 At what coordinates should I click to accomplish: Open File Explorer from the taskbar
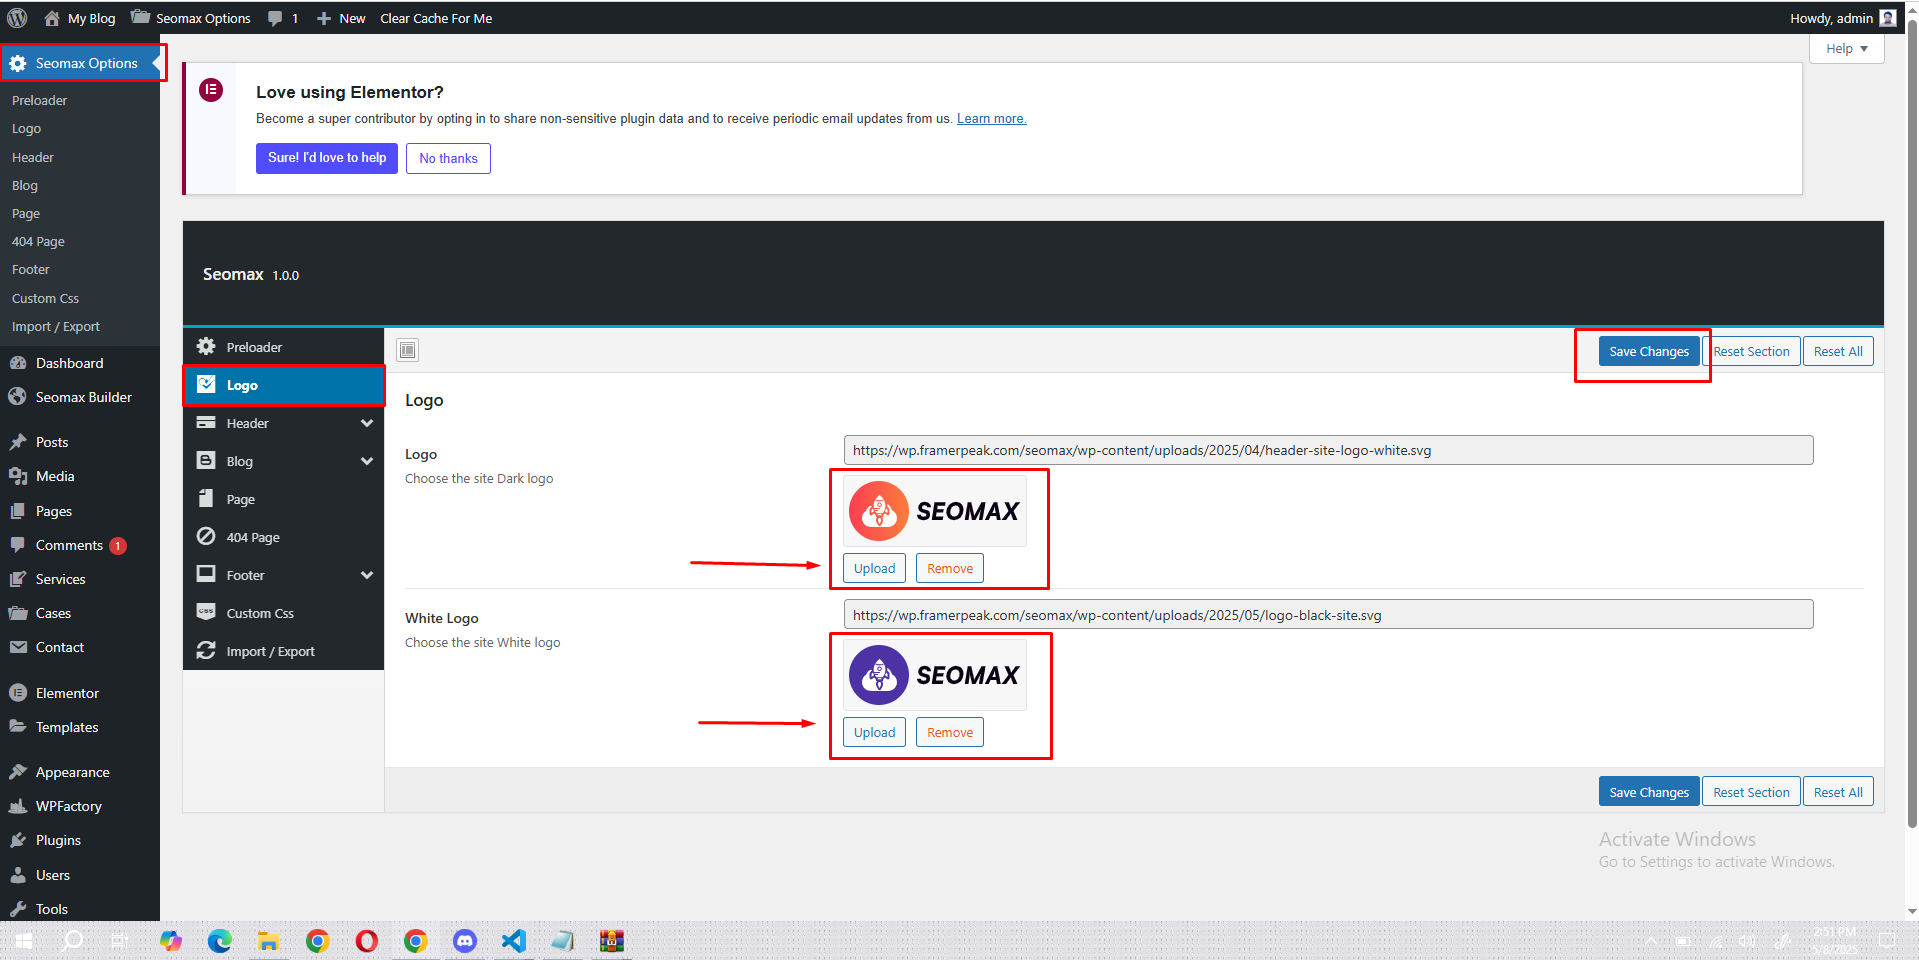click(x=268, y=941)
